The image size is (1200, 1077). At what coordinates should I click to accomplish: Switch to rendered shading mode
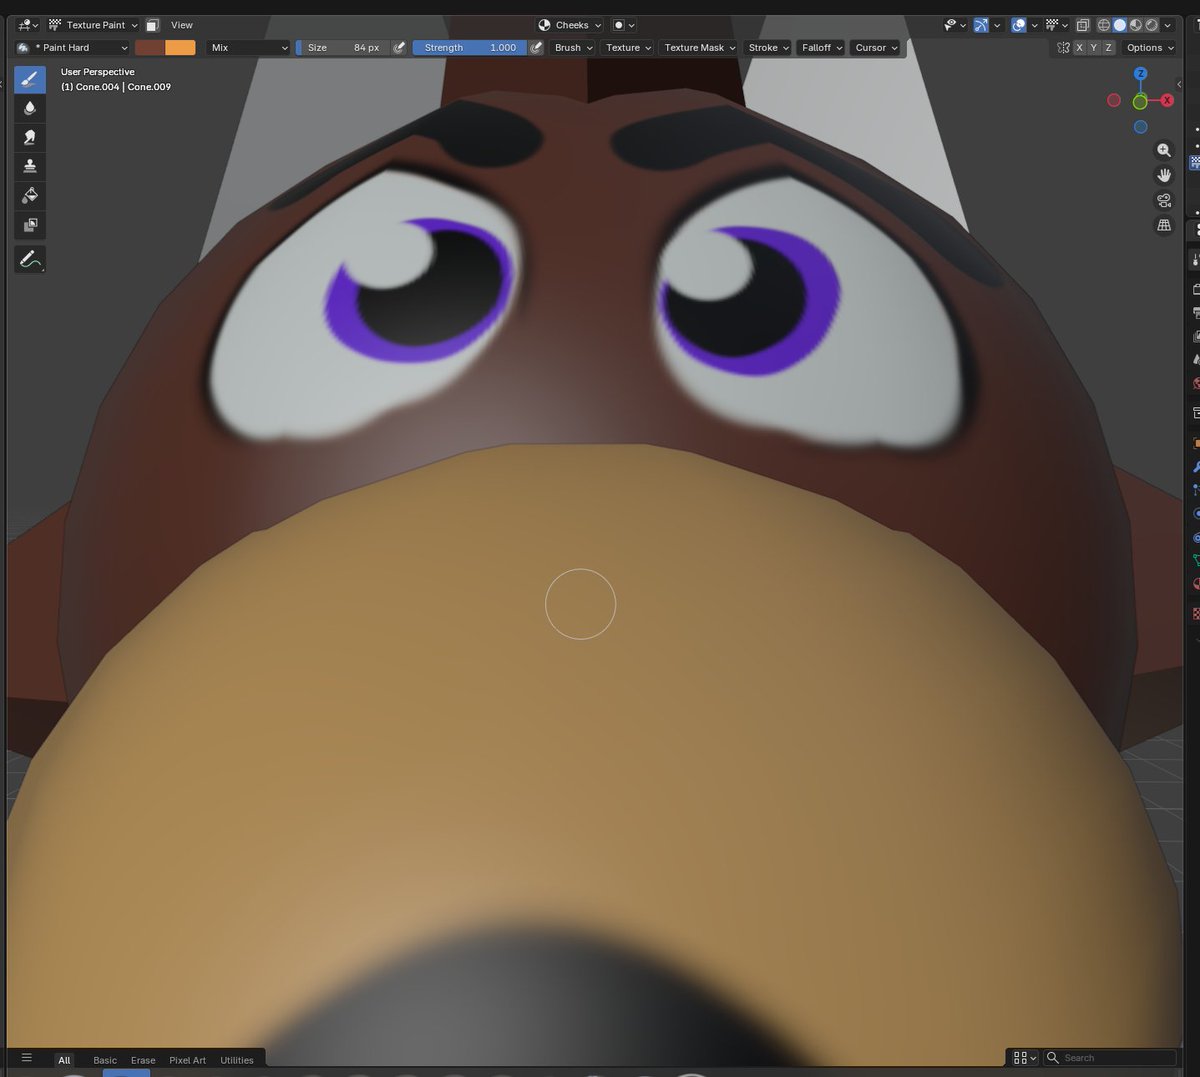[1152, 25]
